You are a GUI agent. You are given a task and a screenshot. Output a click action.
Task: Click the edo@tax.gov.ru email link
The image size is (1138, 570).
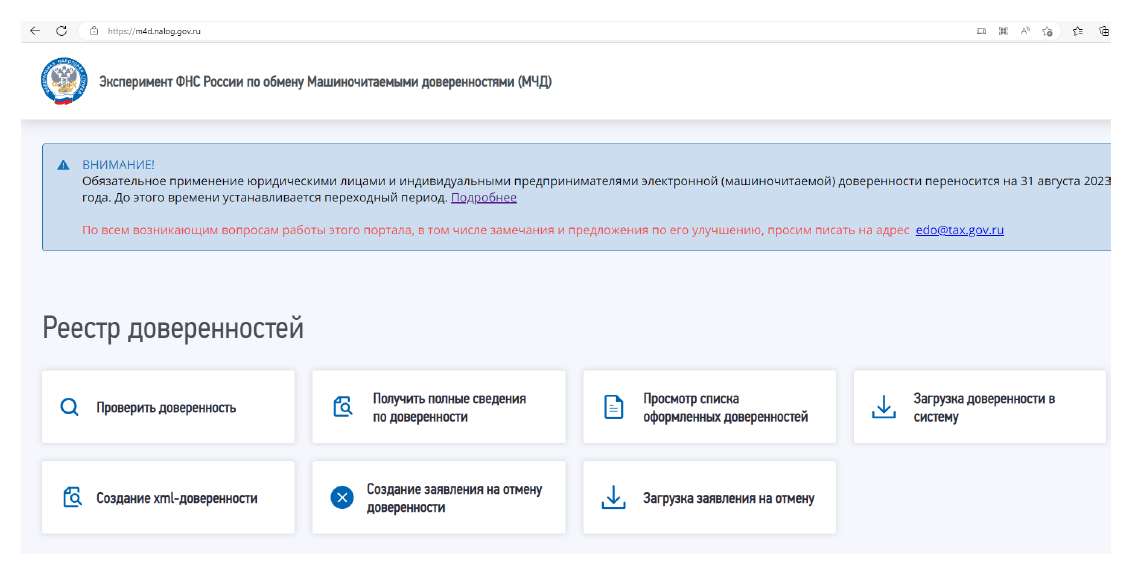click(959, 230)
